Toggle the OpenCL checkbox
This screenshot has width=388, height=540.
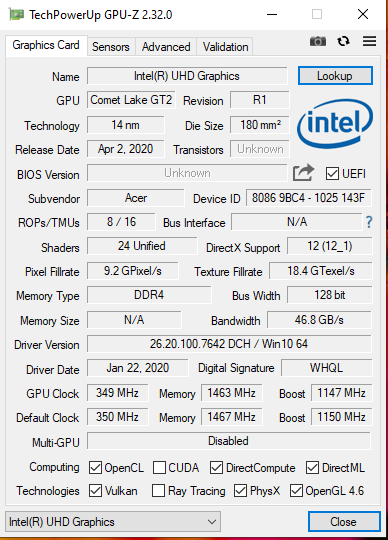point(95,468)
